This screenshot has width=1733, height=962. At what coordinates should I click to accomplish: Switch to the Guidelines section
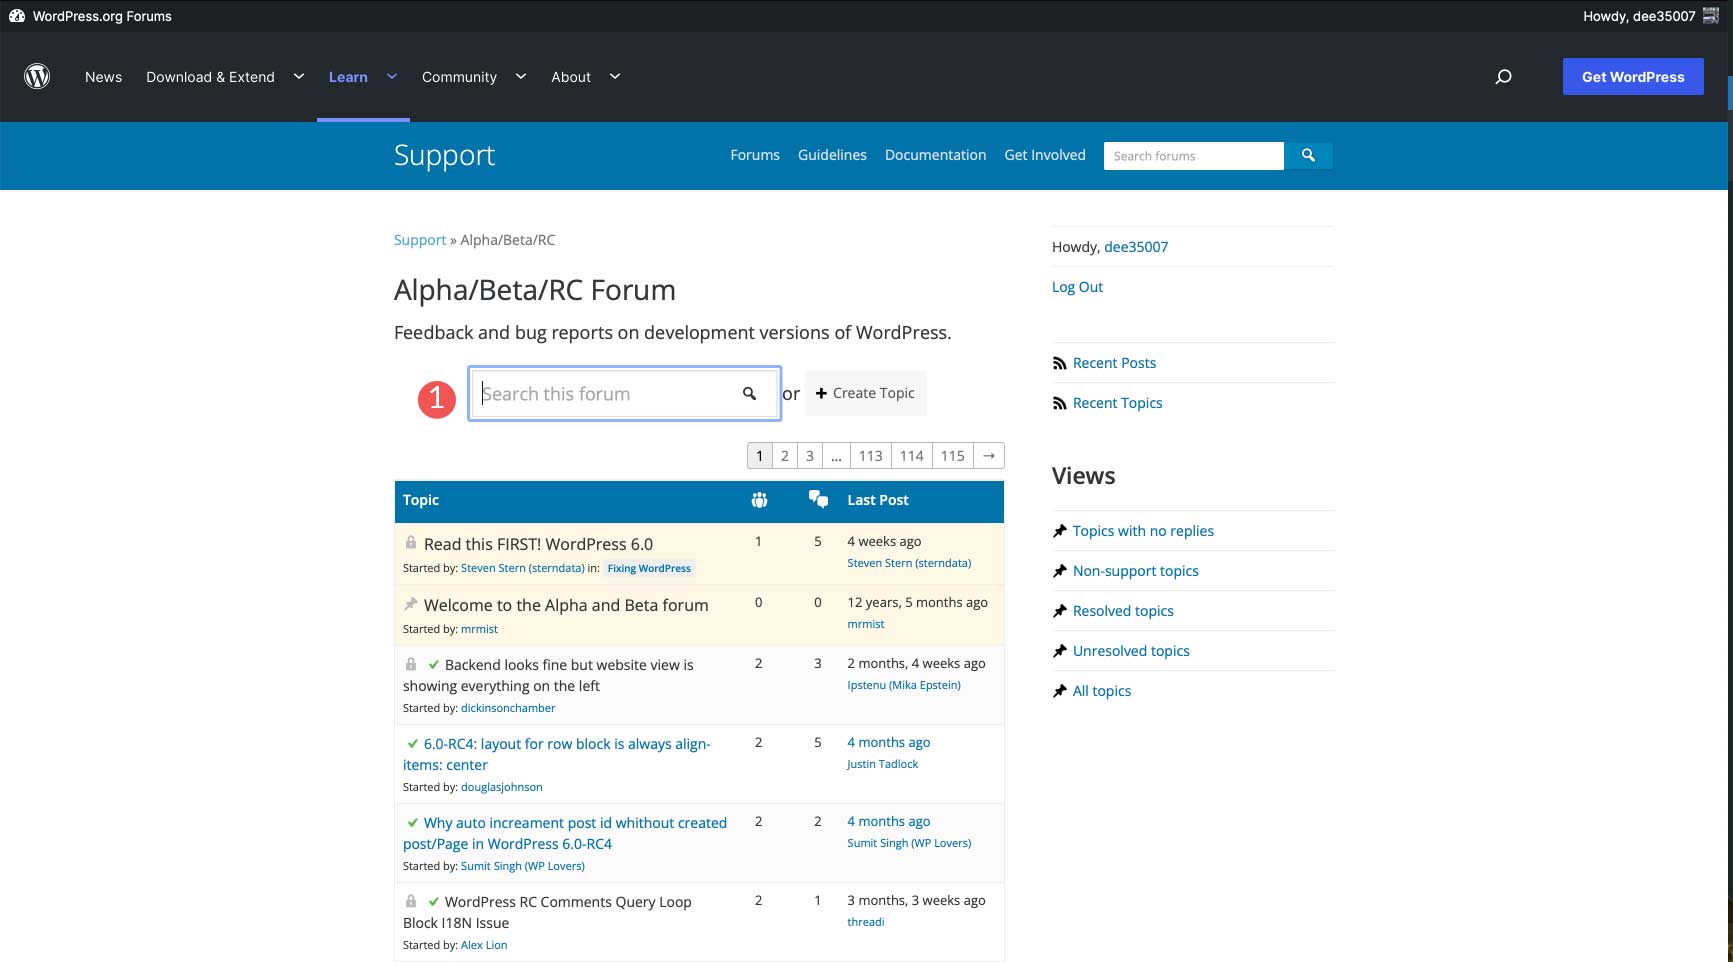[x=832, y=155]
